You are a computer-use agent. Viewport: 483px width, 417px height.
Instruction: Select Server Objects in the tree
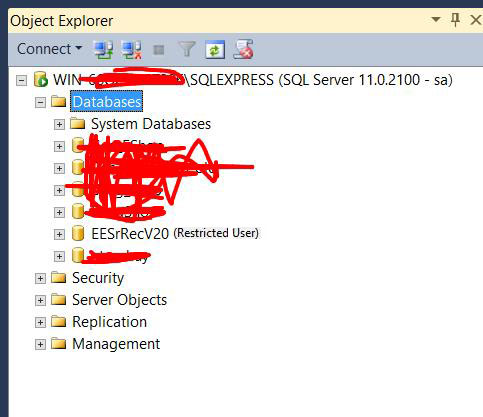click(119, 300)
